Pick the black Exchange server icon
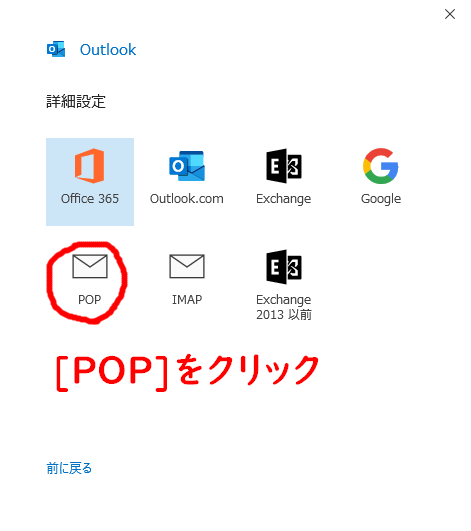Image resolution: width=471 pixels, height=531 pixels. point(284,166)
